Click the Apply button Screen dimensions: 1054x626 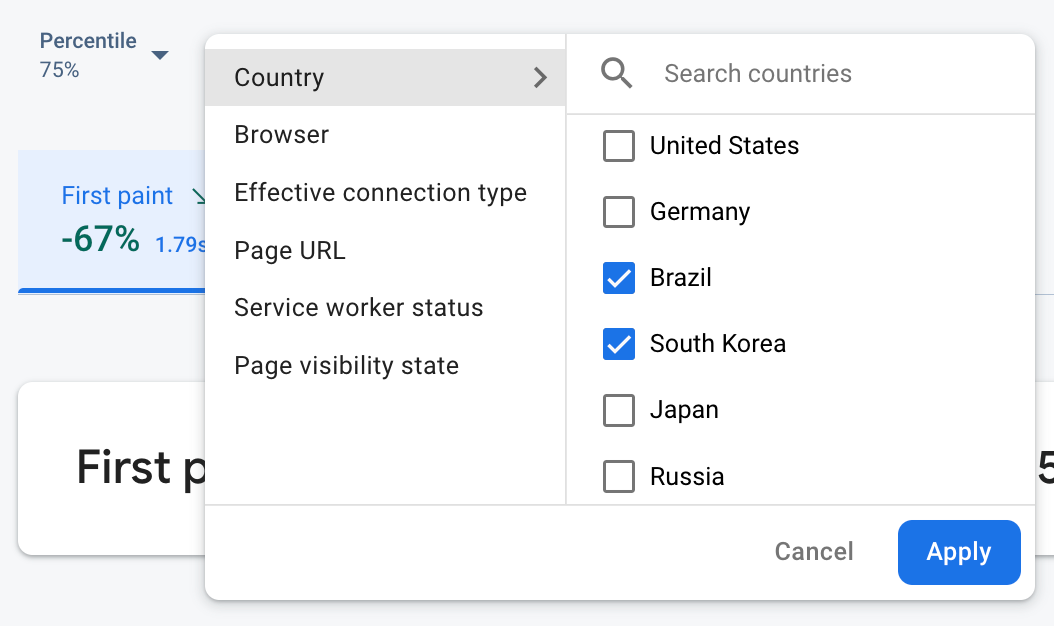pyautogui.click(x=958, y=552)
